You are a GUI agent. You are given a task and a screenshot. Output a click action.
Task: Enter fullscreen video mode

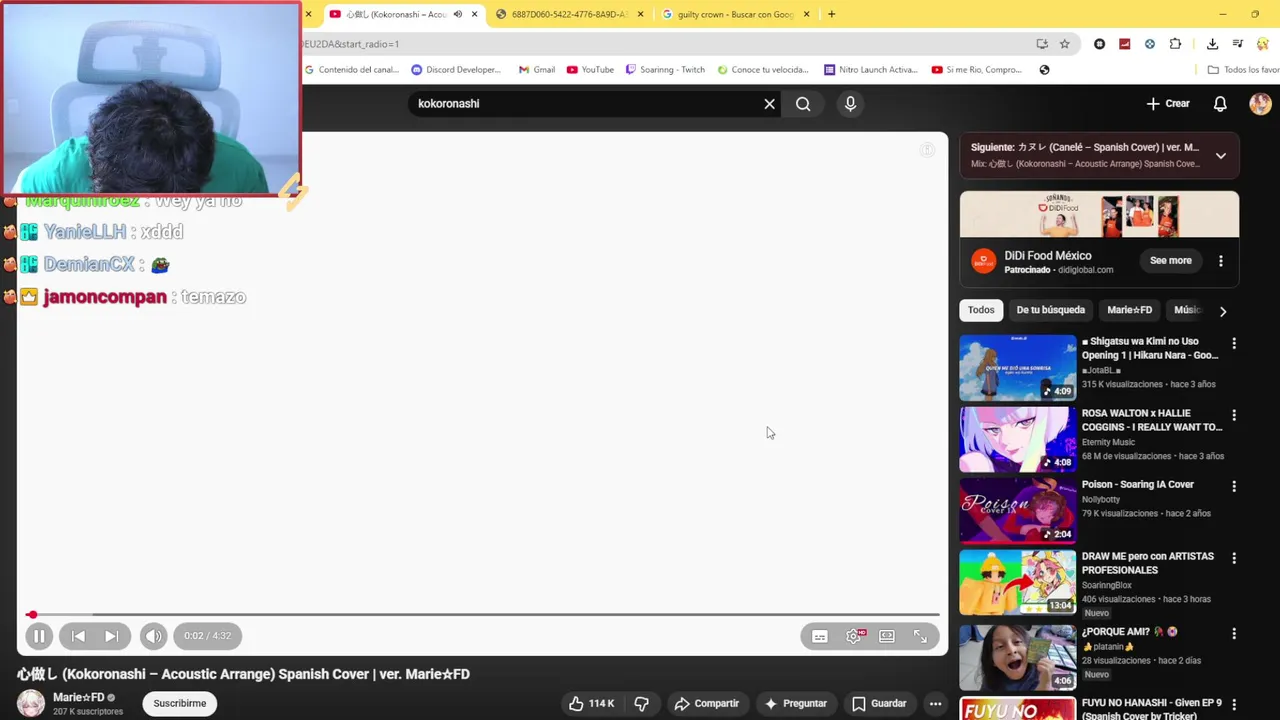pos(920,636)
